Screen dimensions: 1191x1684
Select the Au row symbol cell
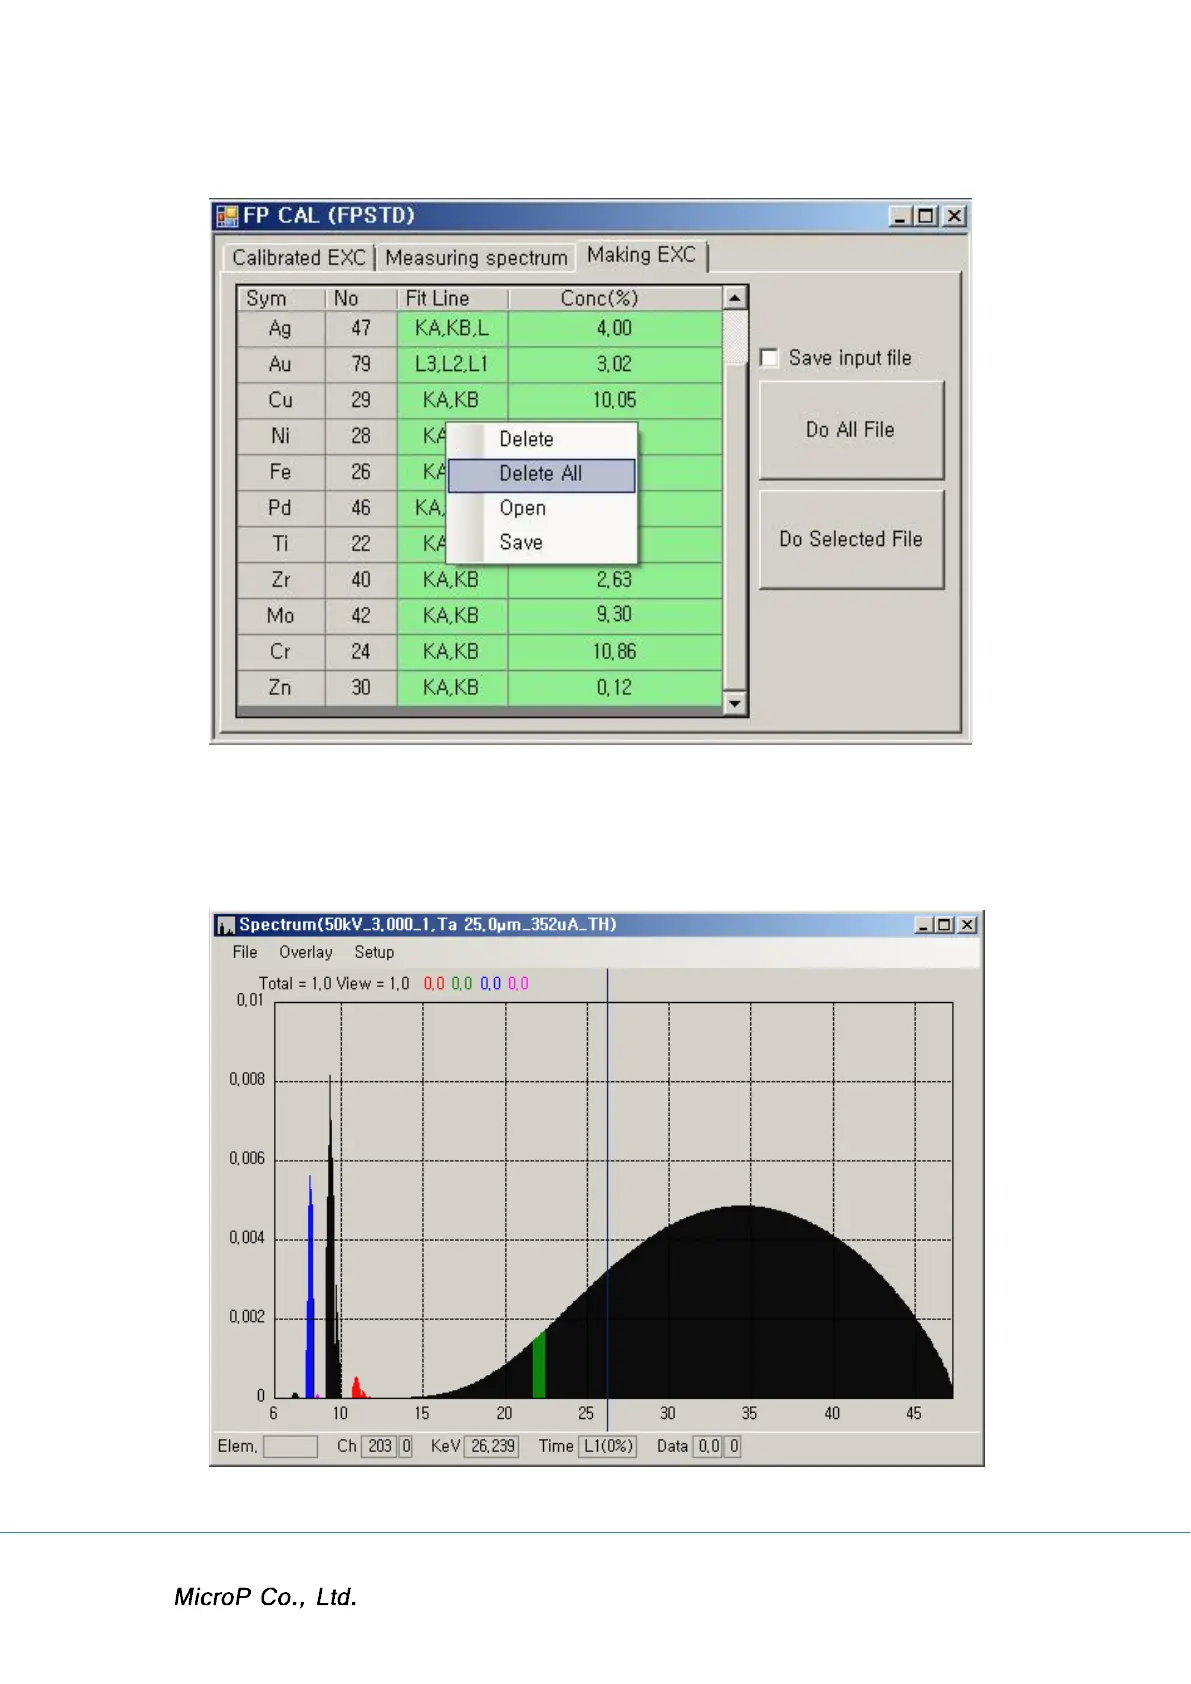[281, 364]
